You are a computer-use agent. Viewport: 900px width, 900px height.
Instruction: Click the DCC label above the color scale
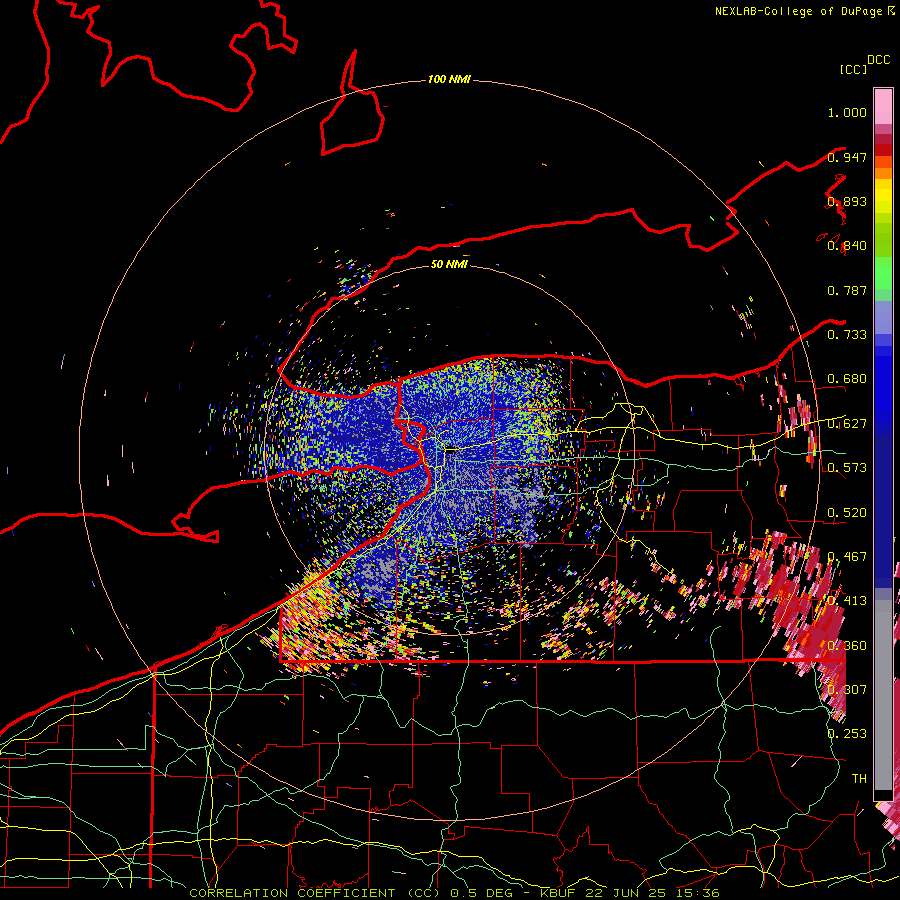(878, 60)
